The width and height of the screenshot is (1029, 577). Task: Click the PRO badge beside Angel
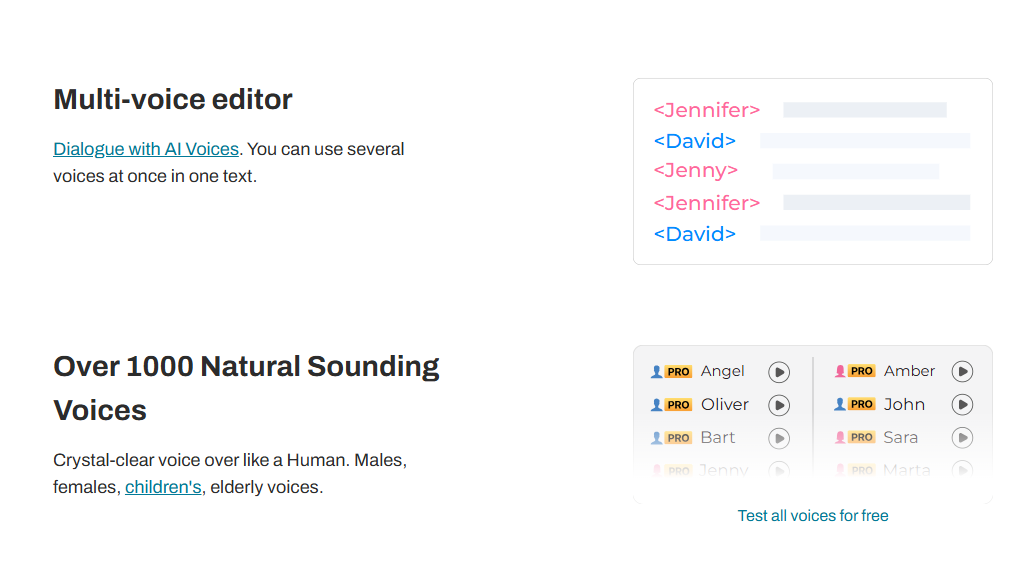point(679,372)
